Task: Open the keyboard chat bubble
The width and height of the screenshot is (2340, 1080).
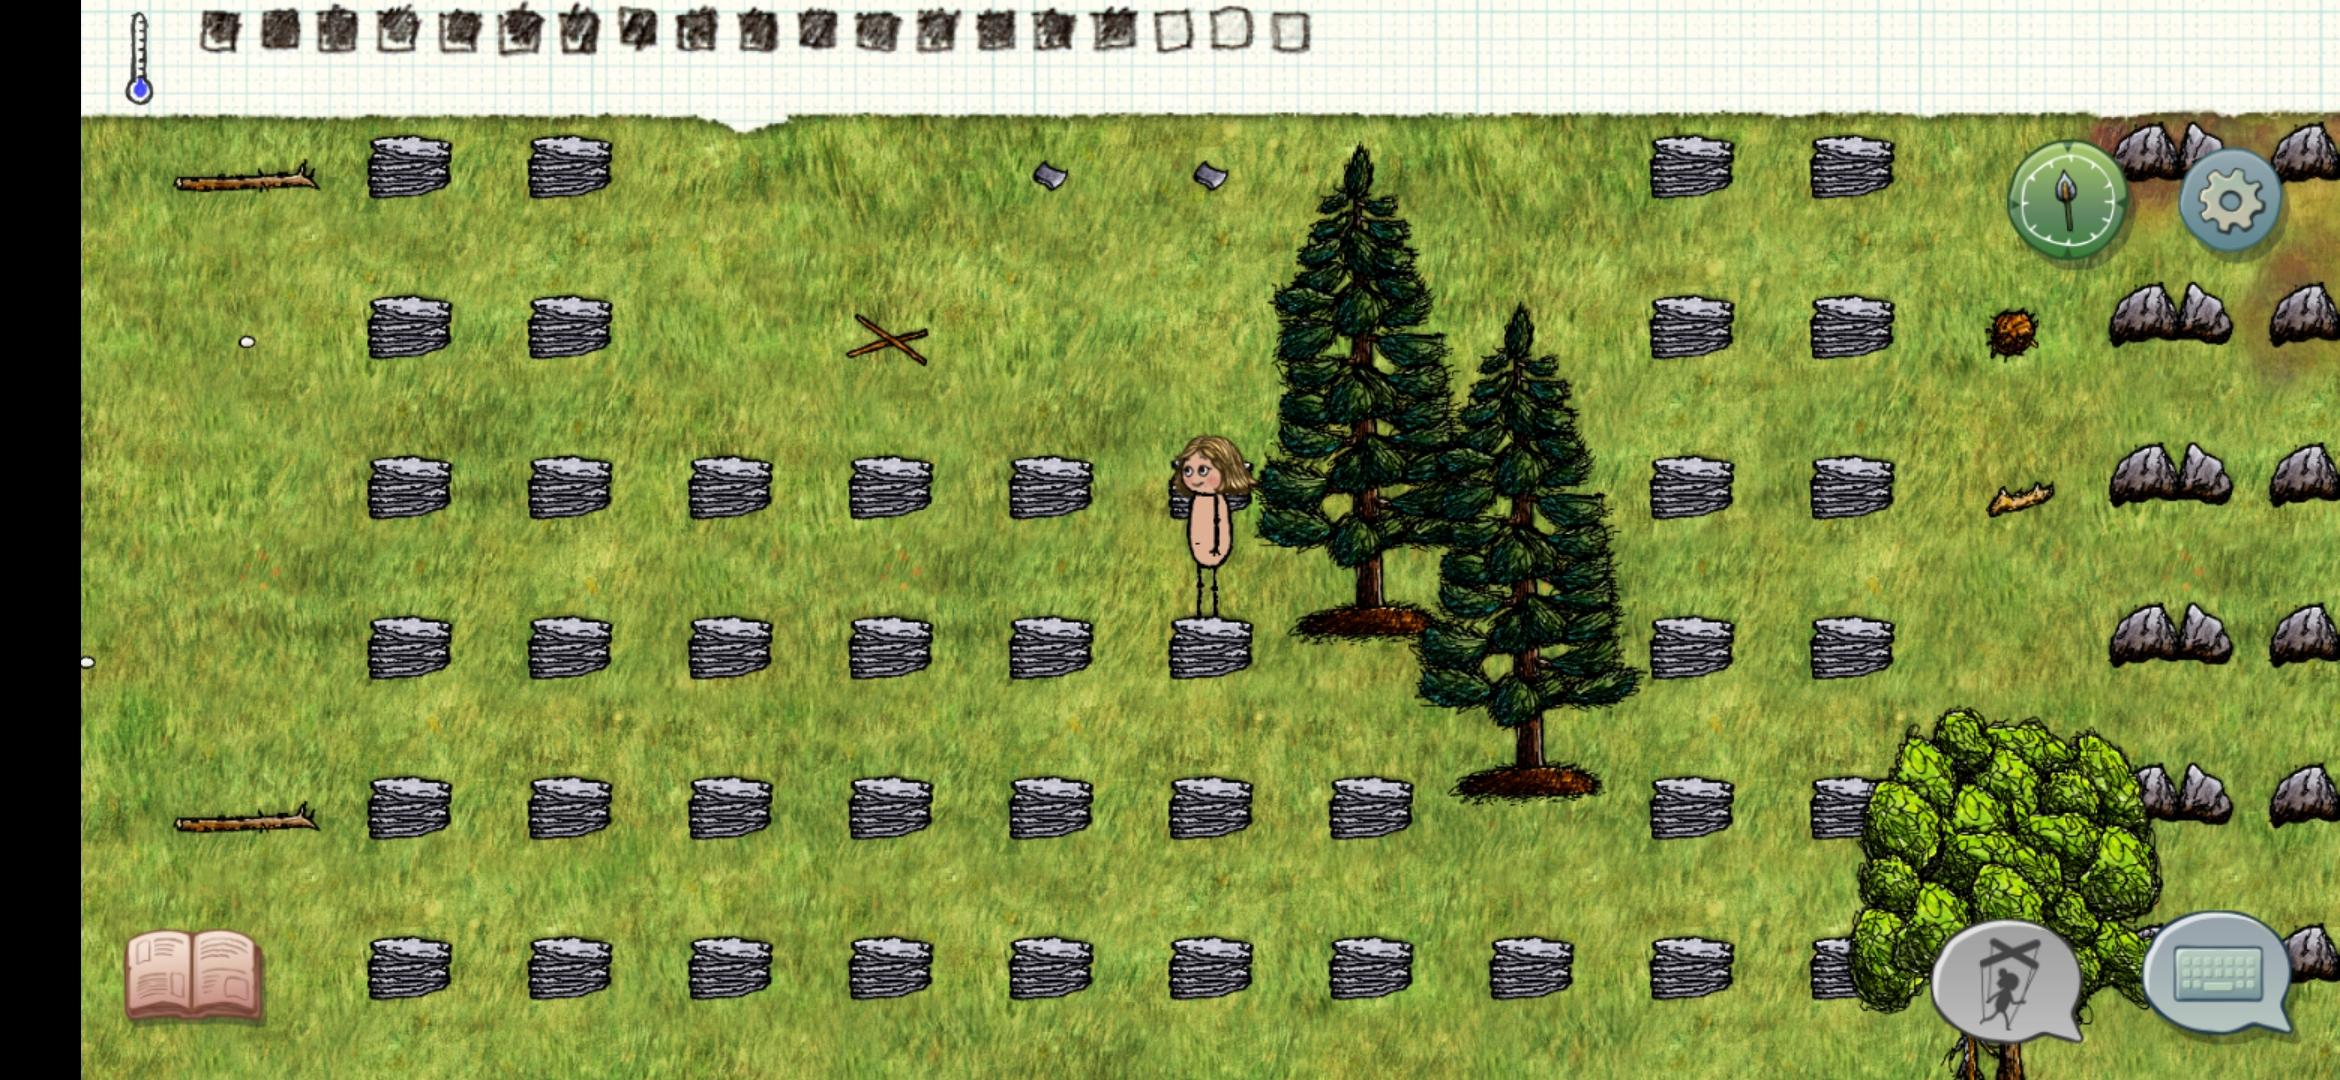Action: coord(2218,973)
